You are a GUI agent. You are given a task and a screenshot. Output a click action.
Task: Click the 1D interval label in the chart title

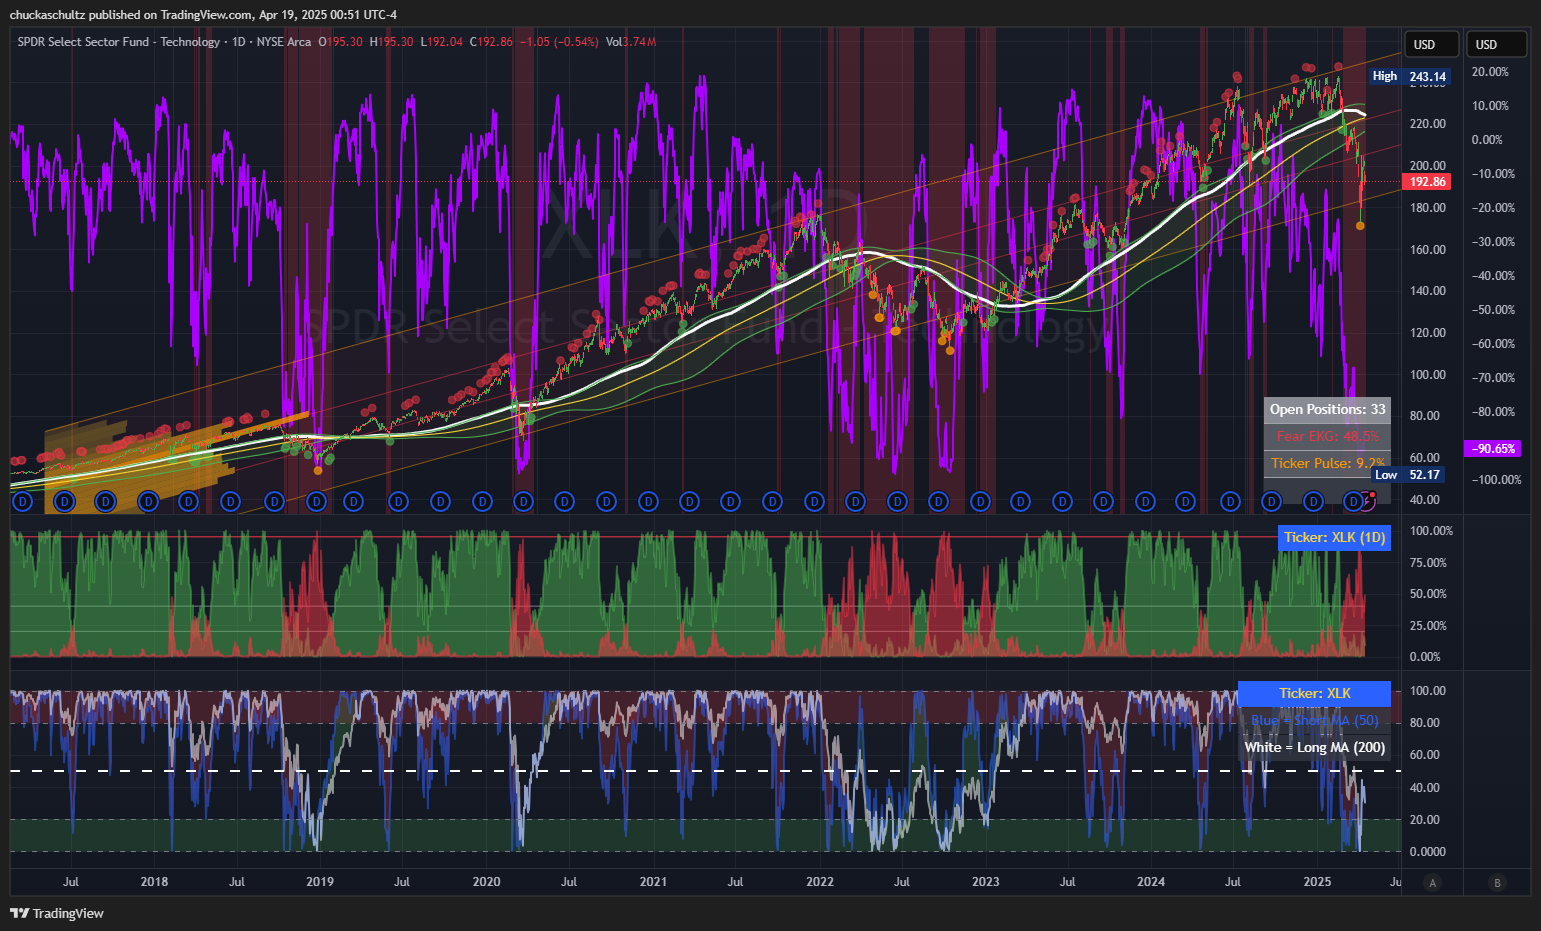coord(238,42)
